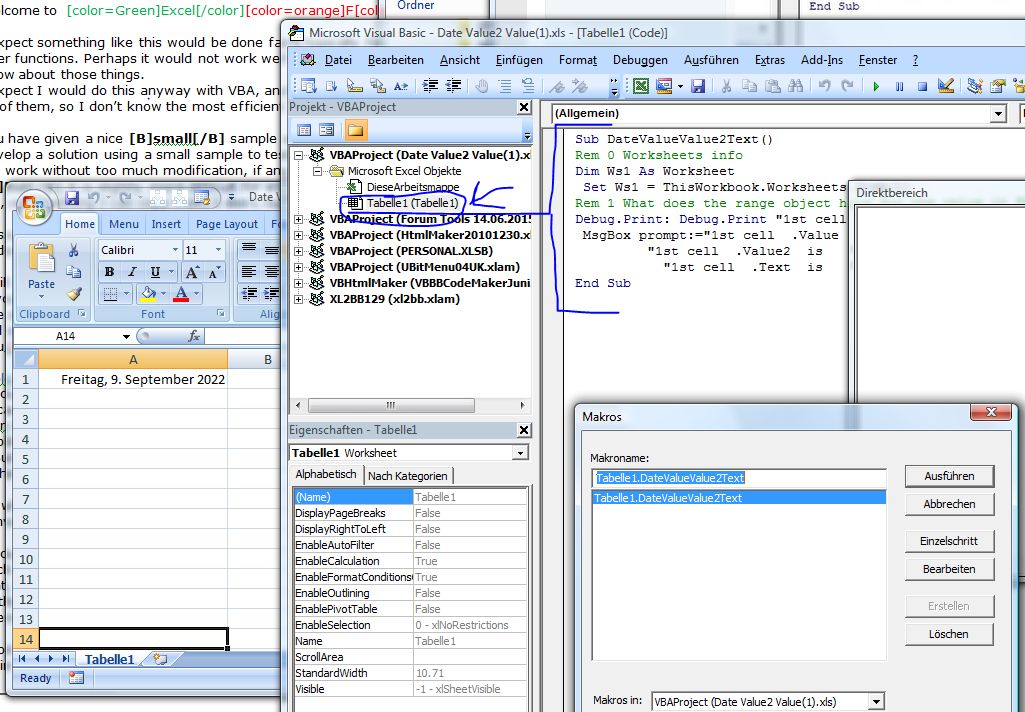Click the Ausführen button in Makros dialog
Image resolution: width=1025 pixels, height=712 pixels.
[949, 476]
